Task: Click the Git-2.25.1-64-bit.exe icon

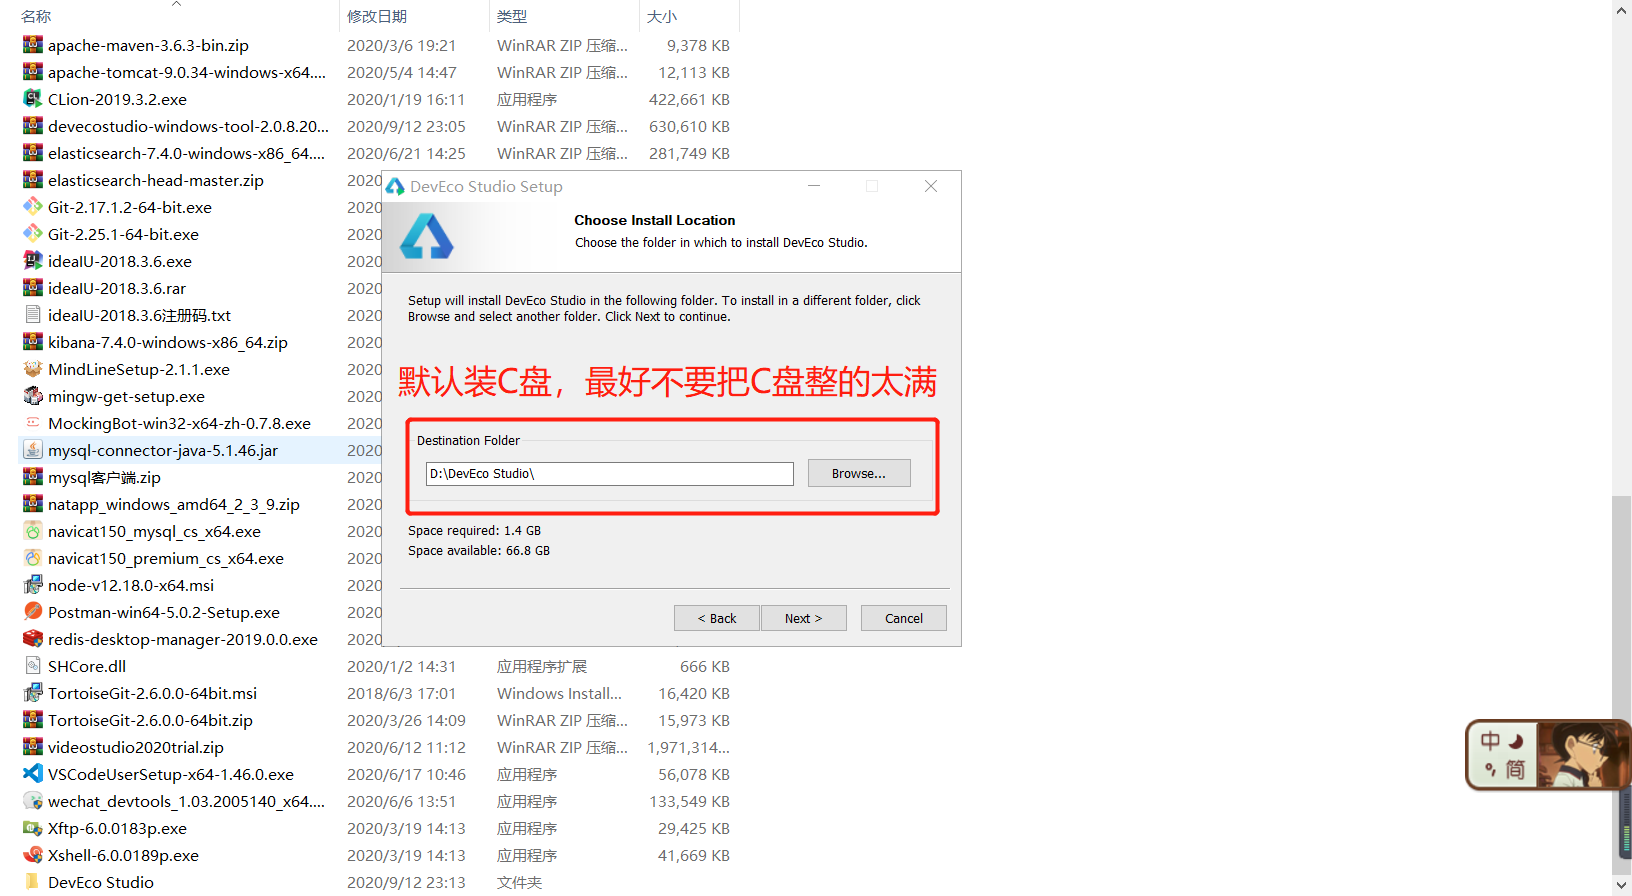Action: [x=33, y=234]
